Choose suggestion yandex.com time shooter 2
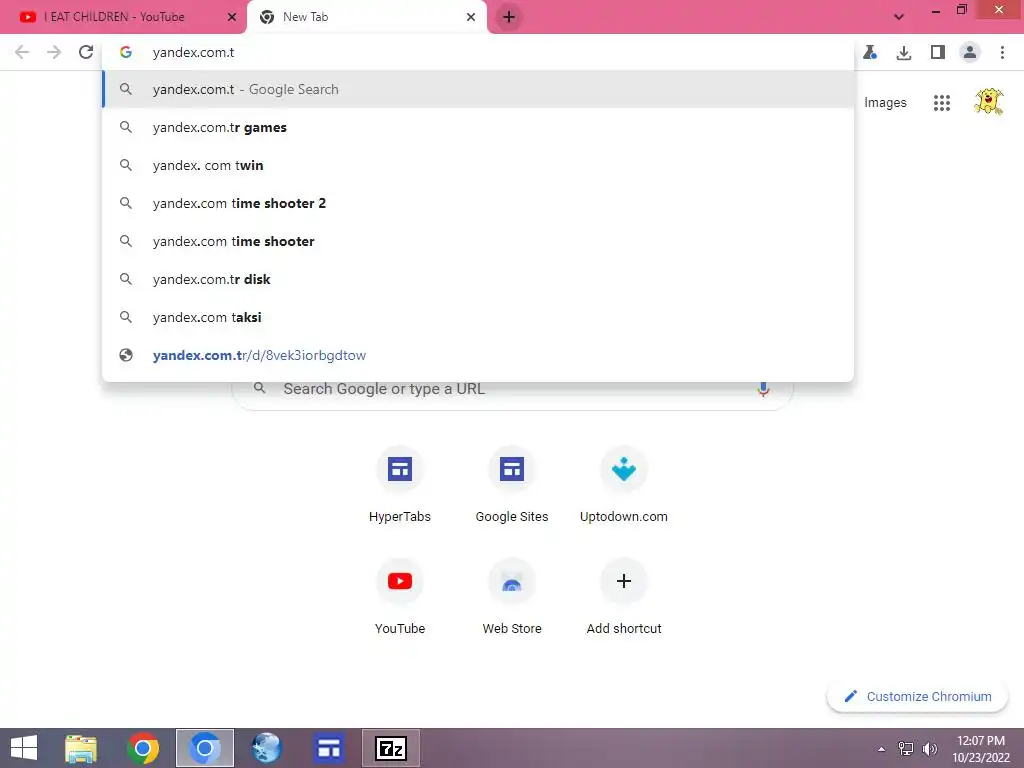Screen dimensions: 1024x768 point(478,203)
